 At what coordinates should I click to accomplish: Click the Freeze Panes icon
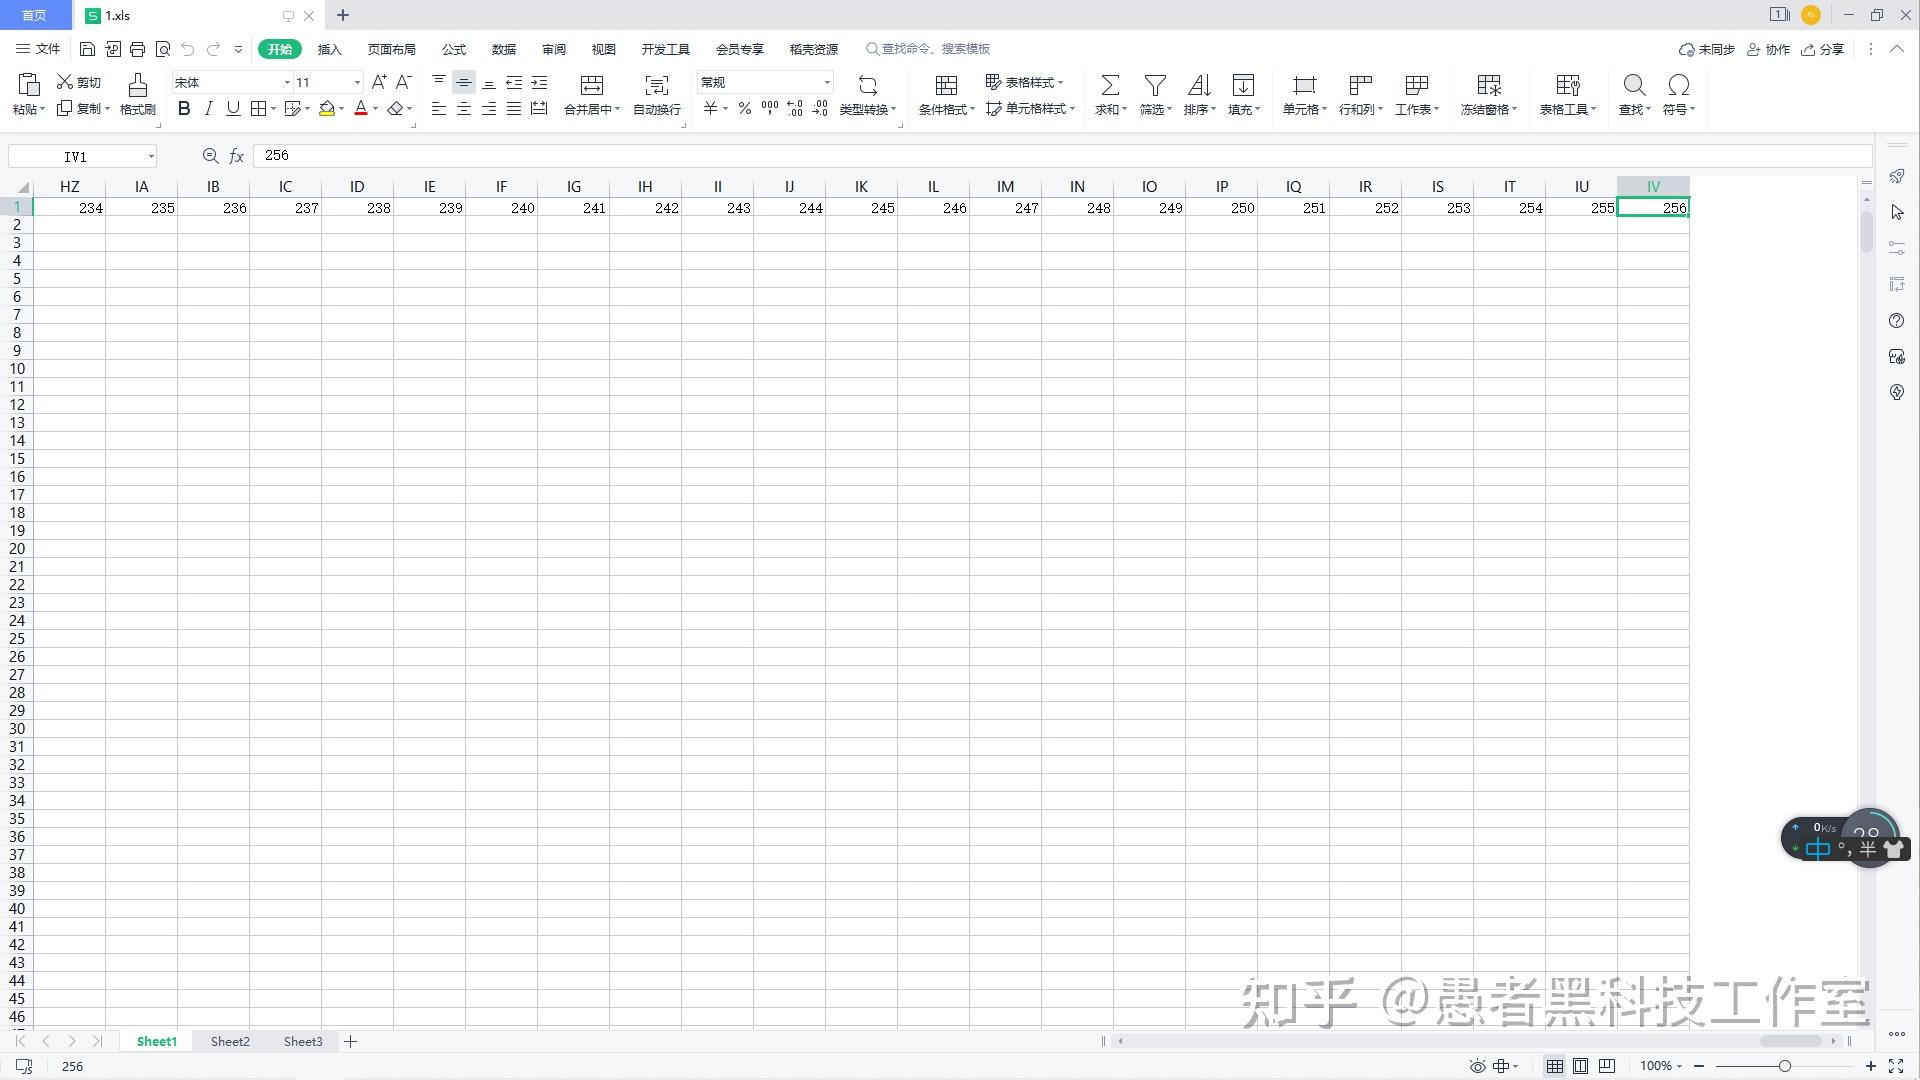(1488, 85)
